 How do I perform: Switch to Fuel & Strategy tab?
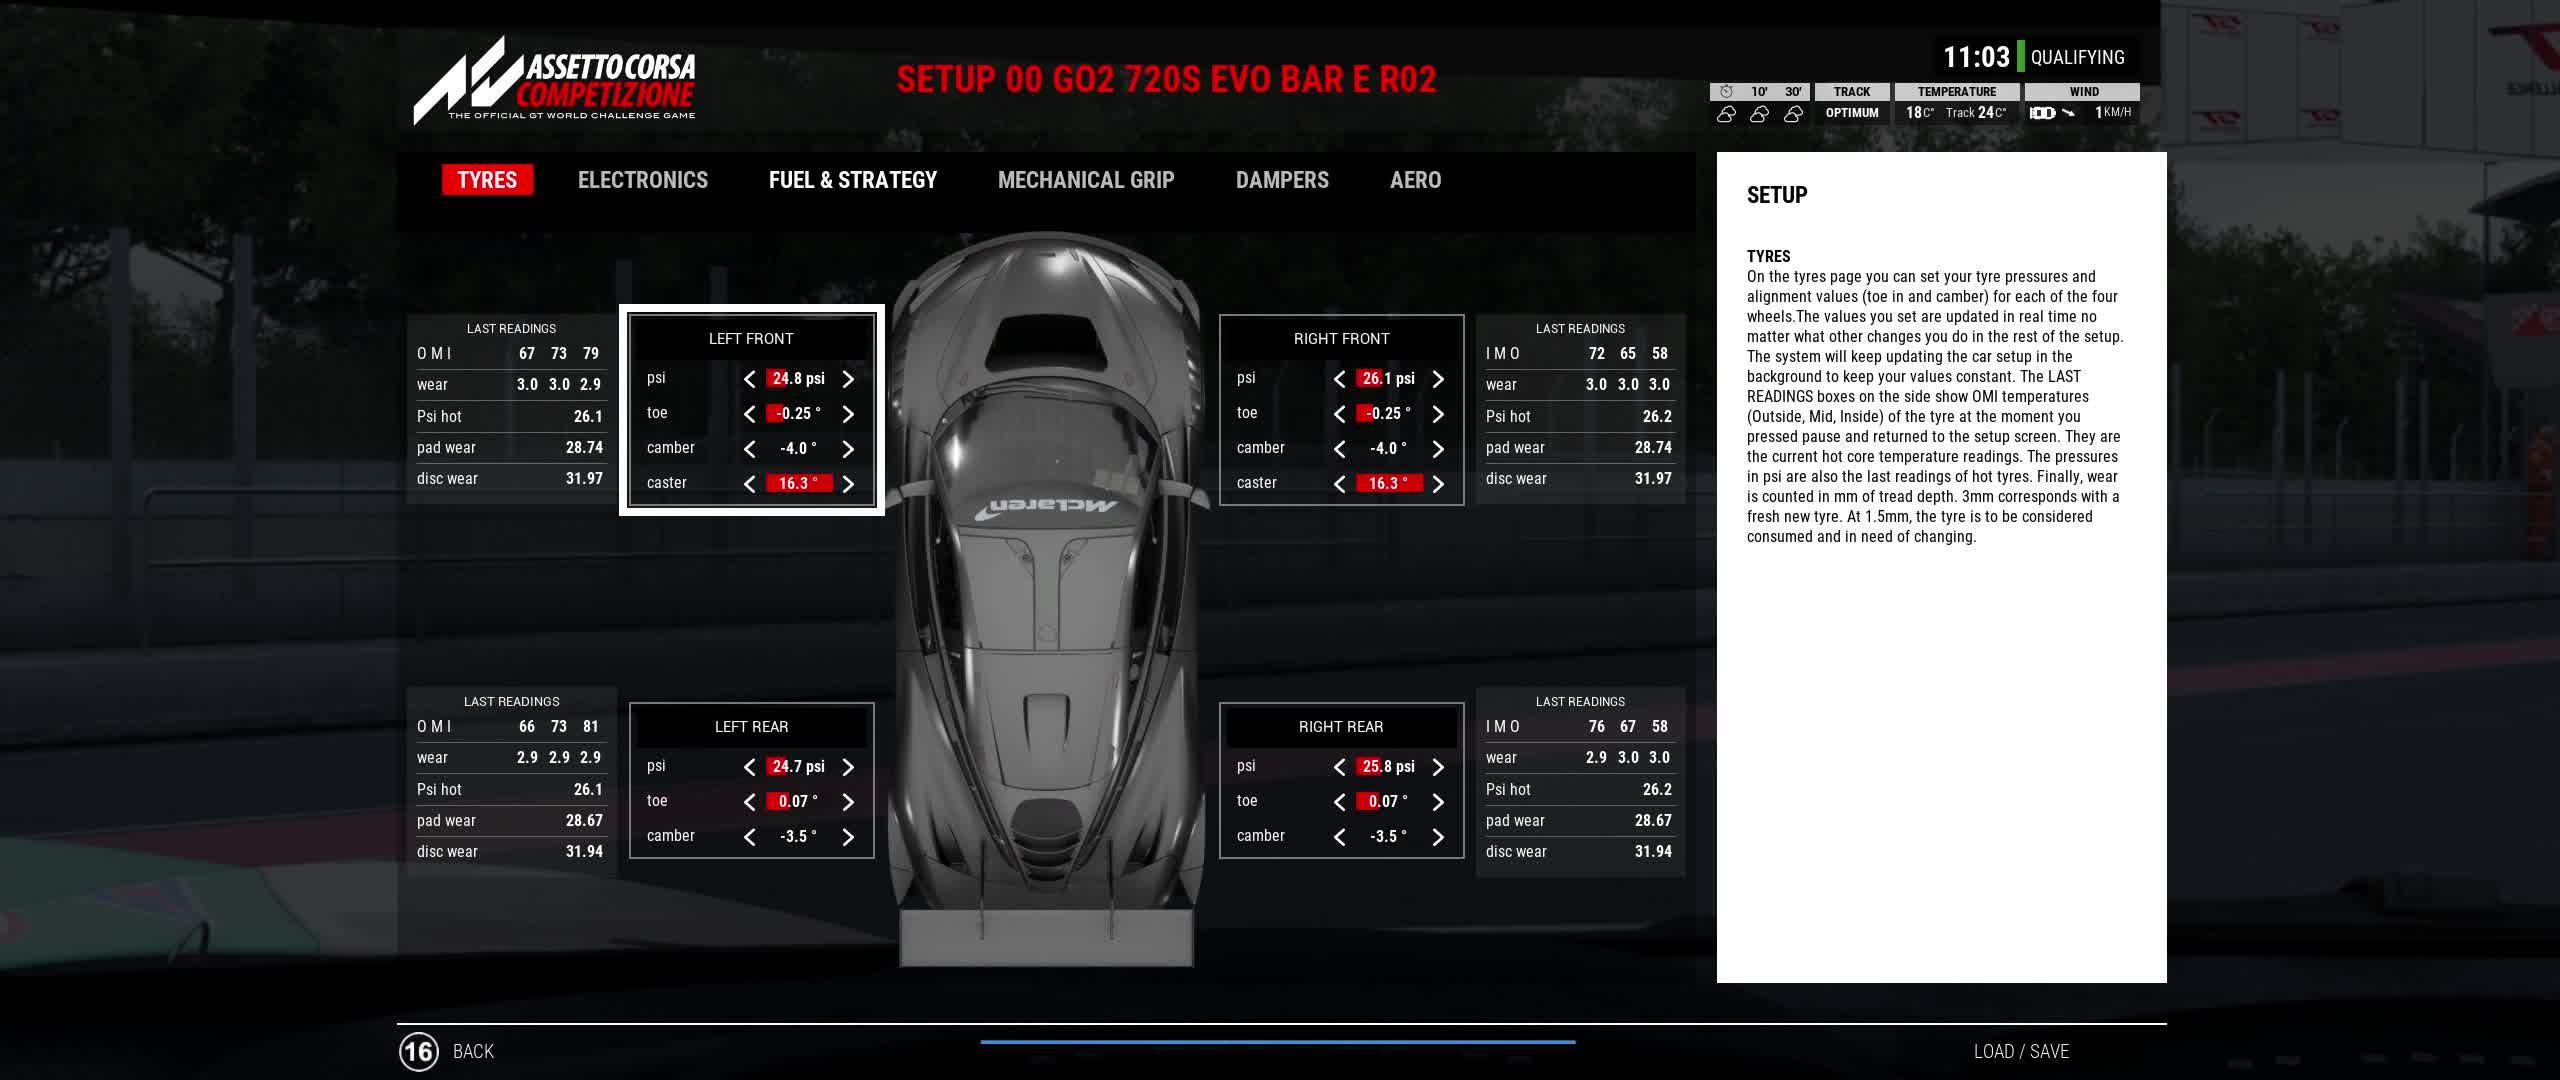[x=852, y=180]
